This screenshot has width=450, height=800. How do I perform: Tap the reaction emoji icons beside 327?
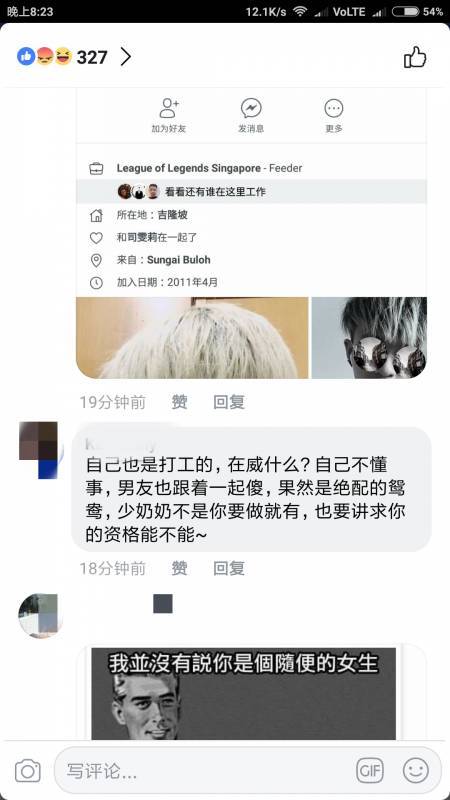pos(44,56)
